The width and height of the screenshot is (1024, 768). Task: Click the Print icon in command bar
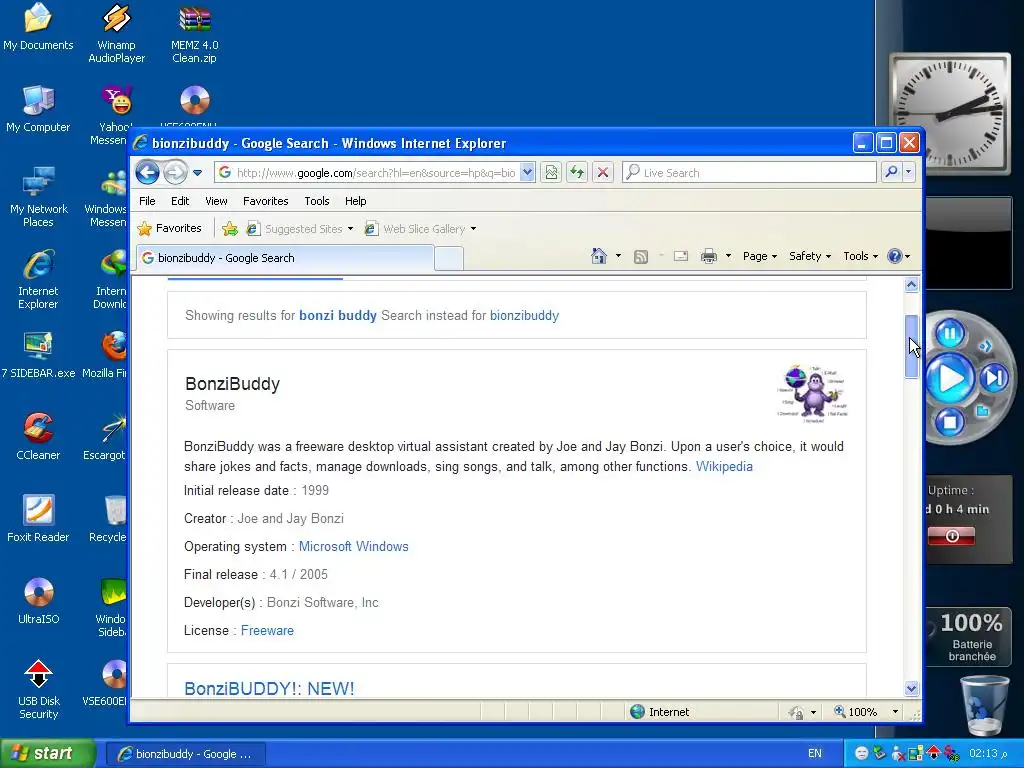(709, 257)
